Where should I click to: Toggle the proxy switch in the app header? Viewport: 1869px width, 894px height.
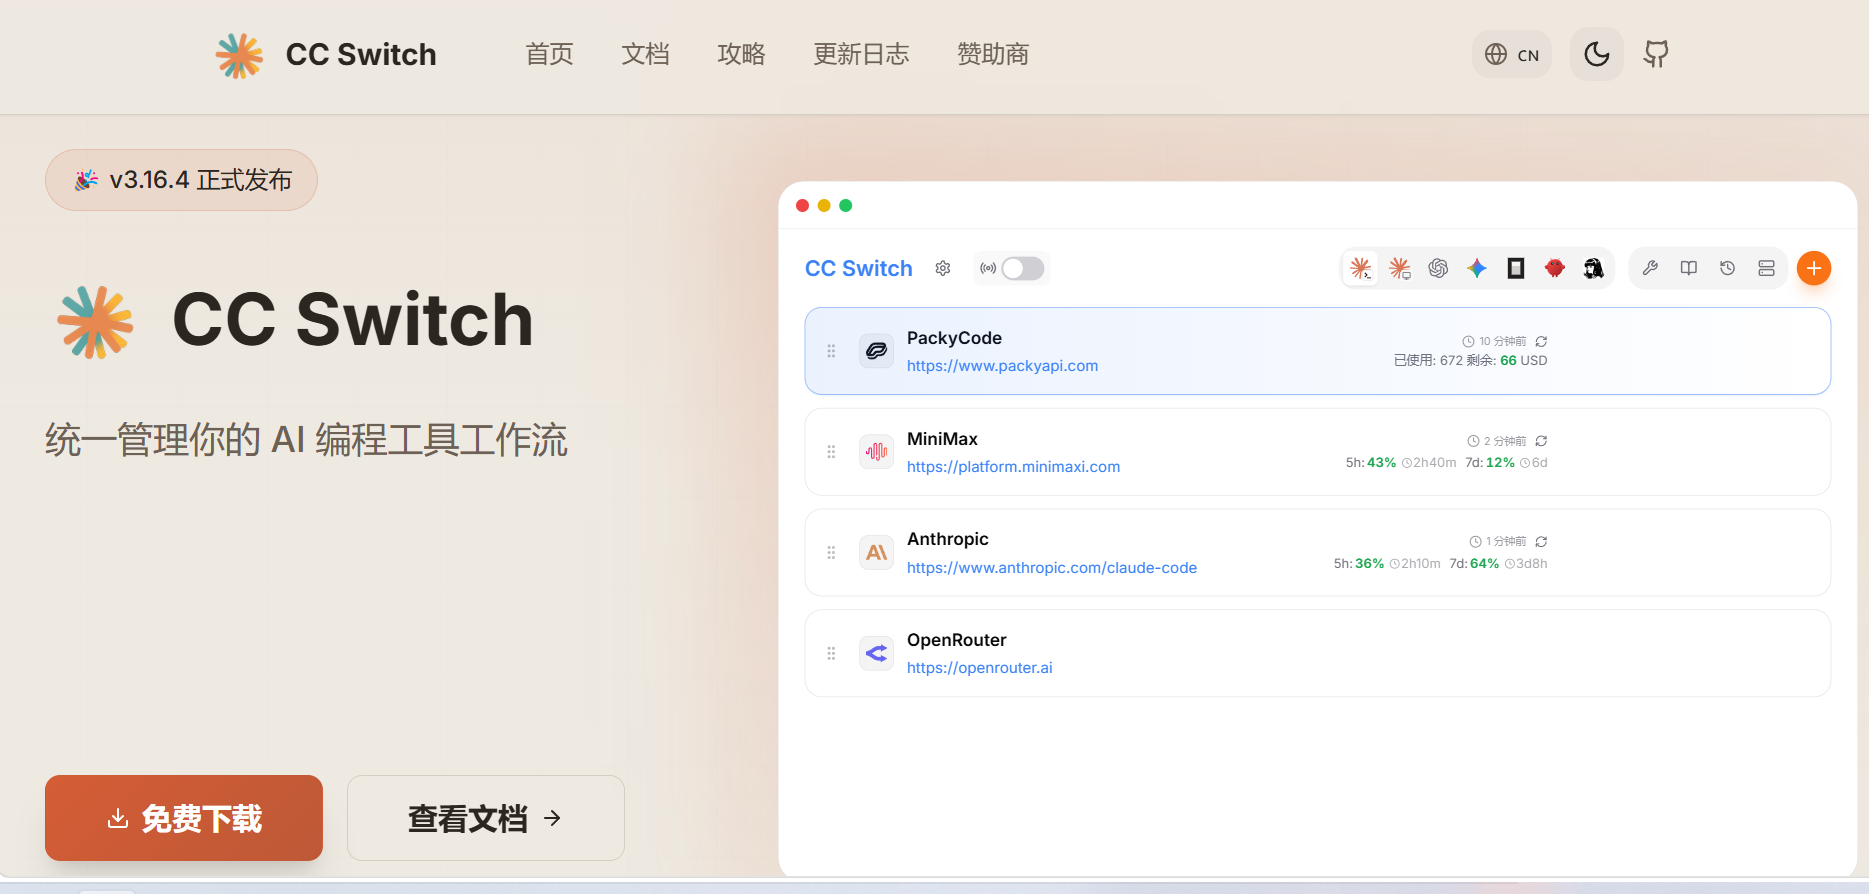point(1023,268)
